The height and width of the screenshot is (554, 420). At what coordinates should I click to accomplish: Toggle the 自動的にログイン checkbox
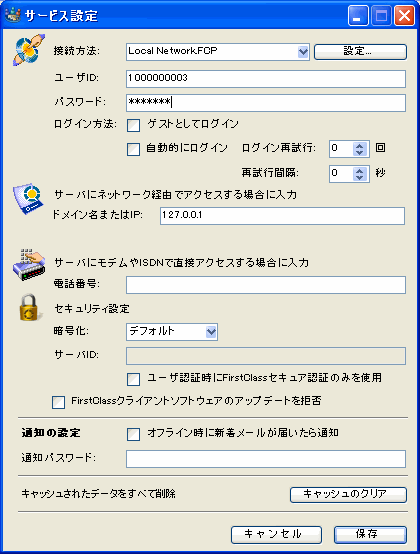(x=133, y=149)
